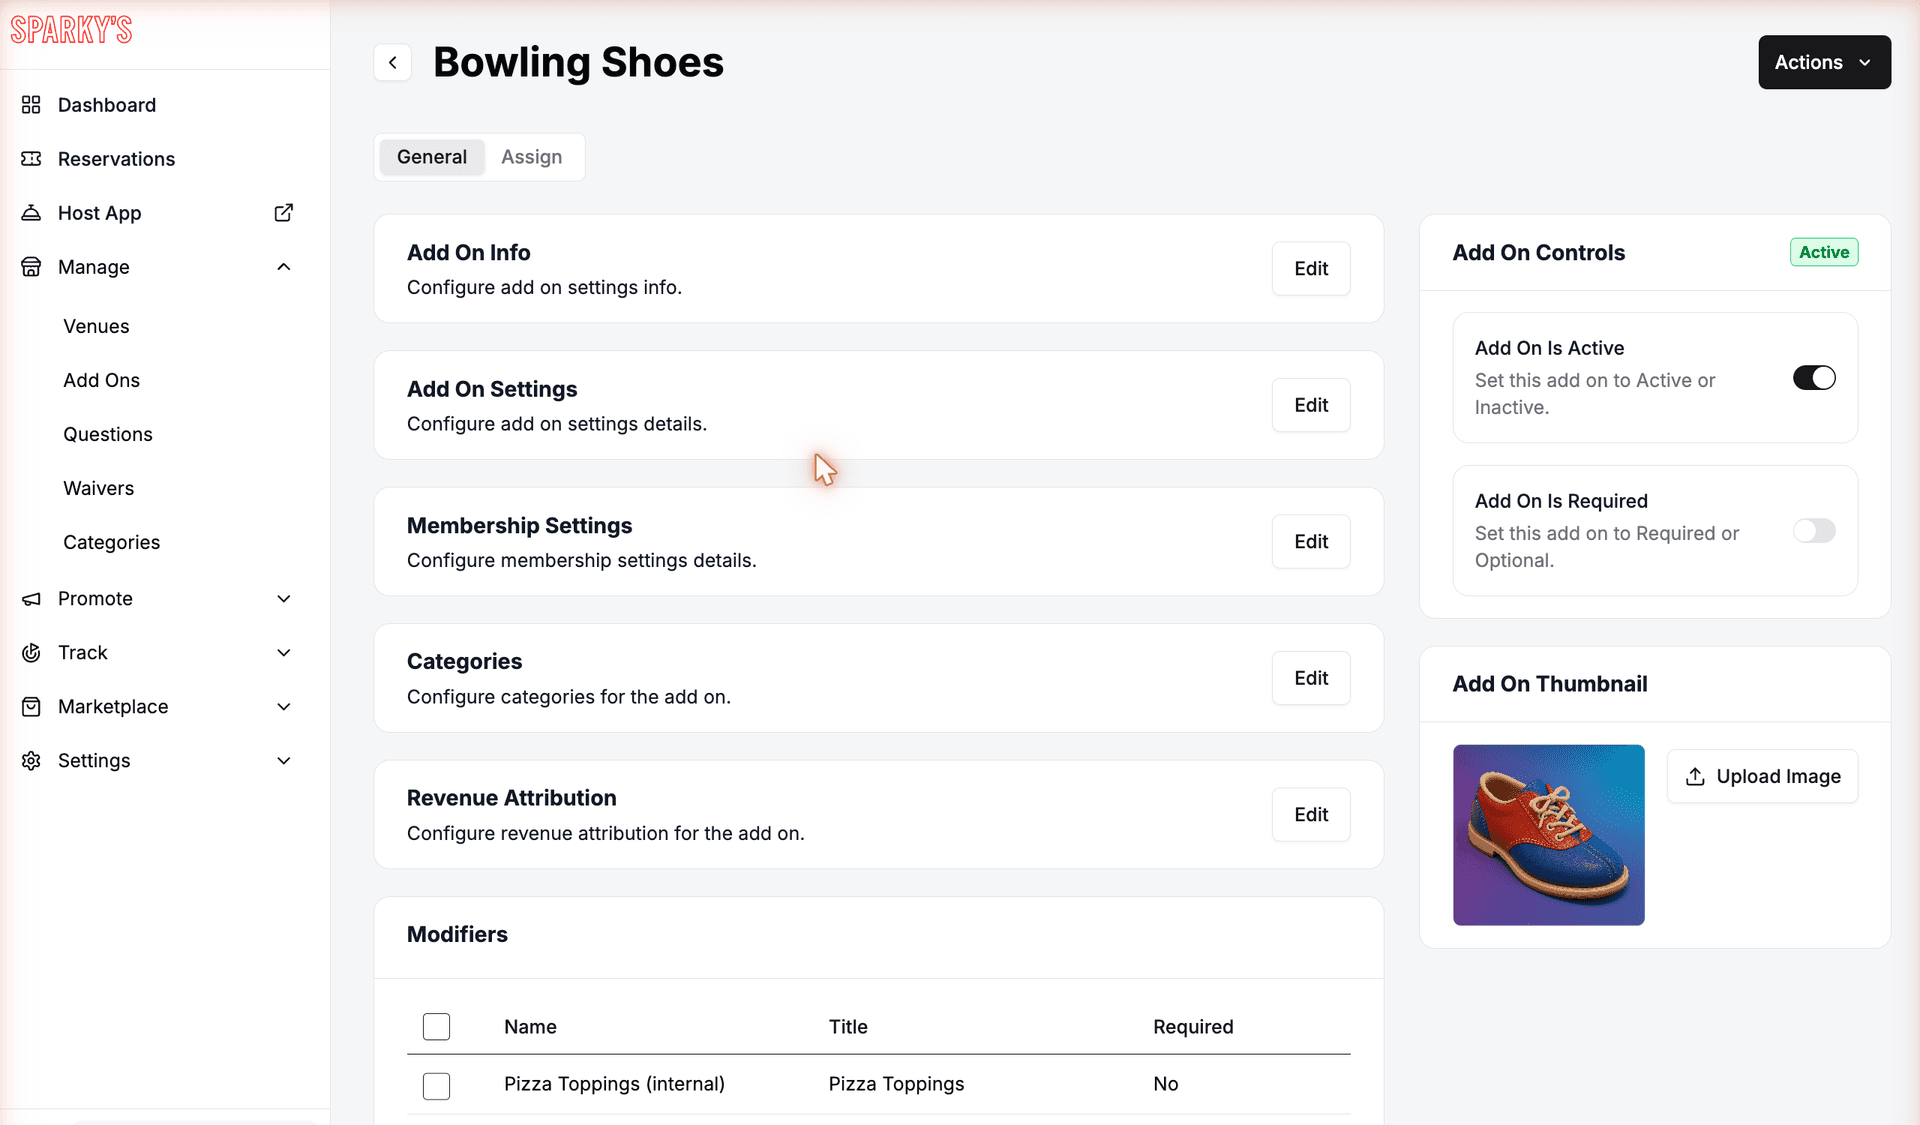
Task: Open the Actions dropdown
Action: (1824, 62)
